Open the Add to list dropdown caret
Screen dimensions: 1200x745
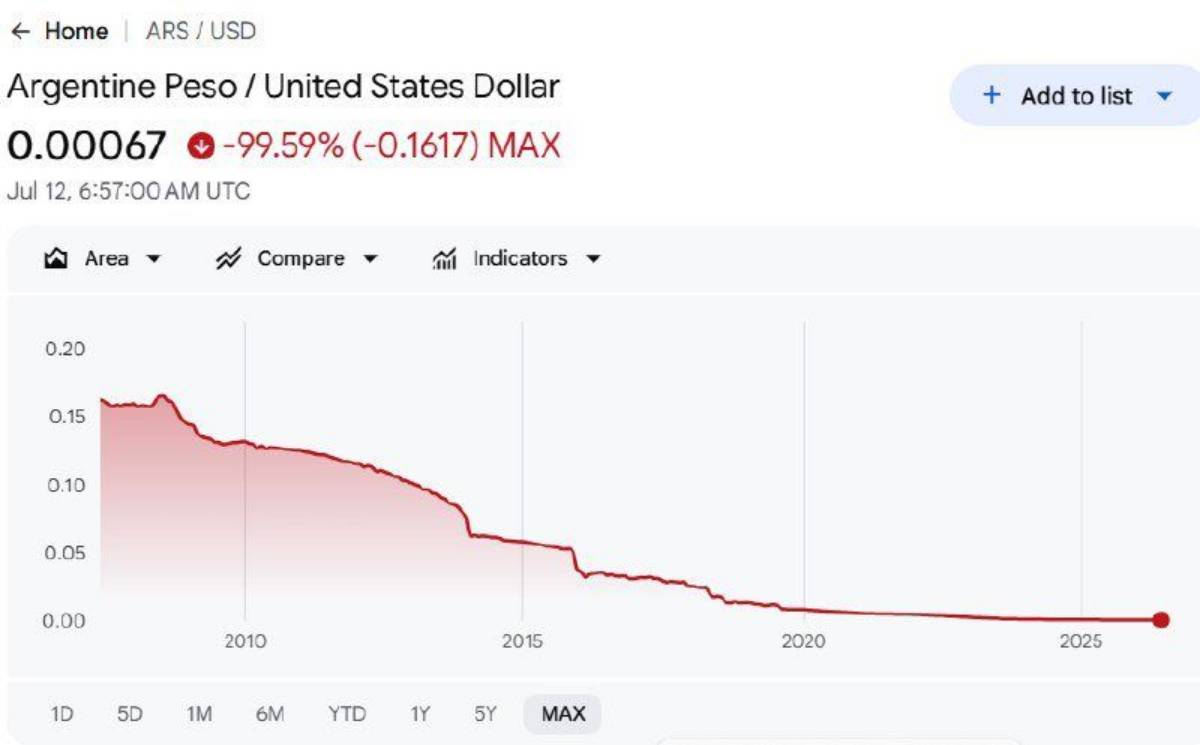1163,96
